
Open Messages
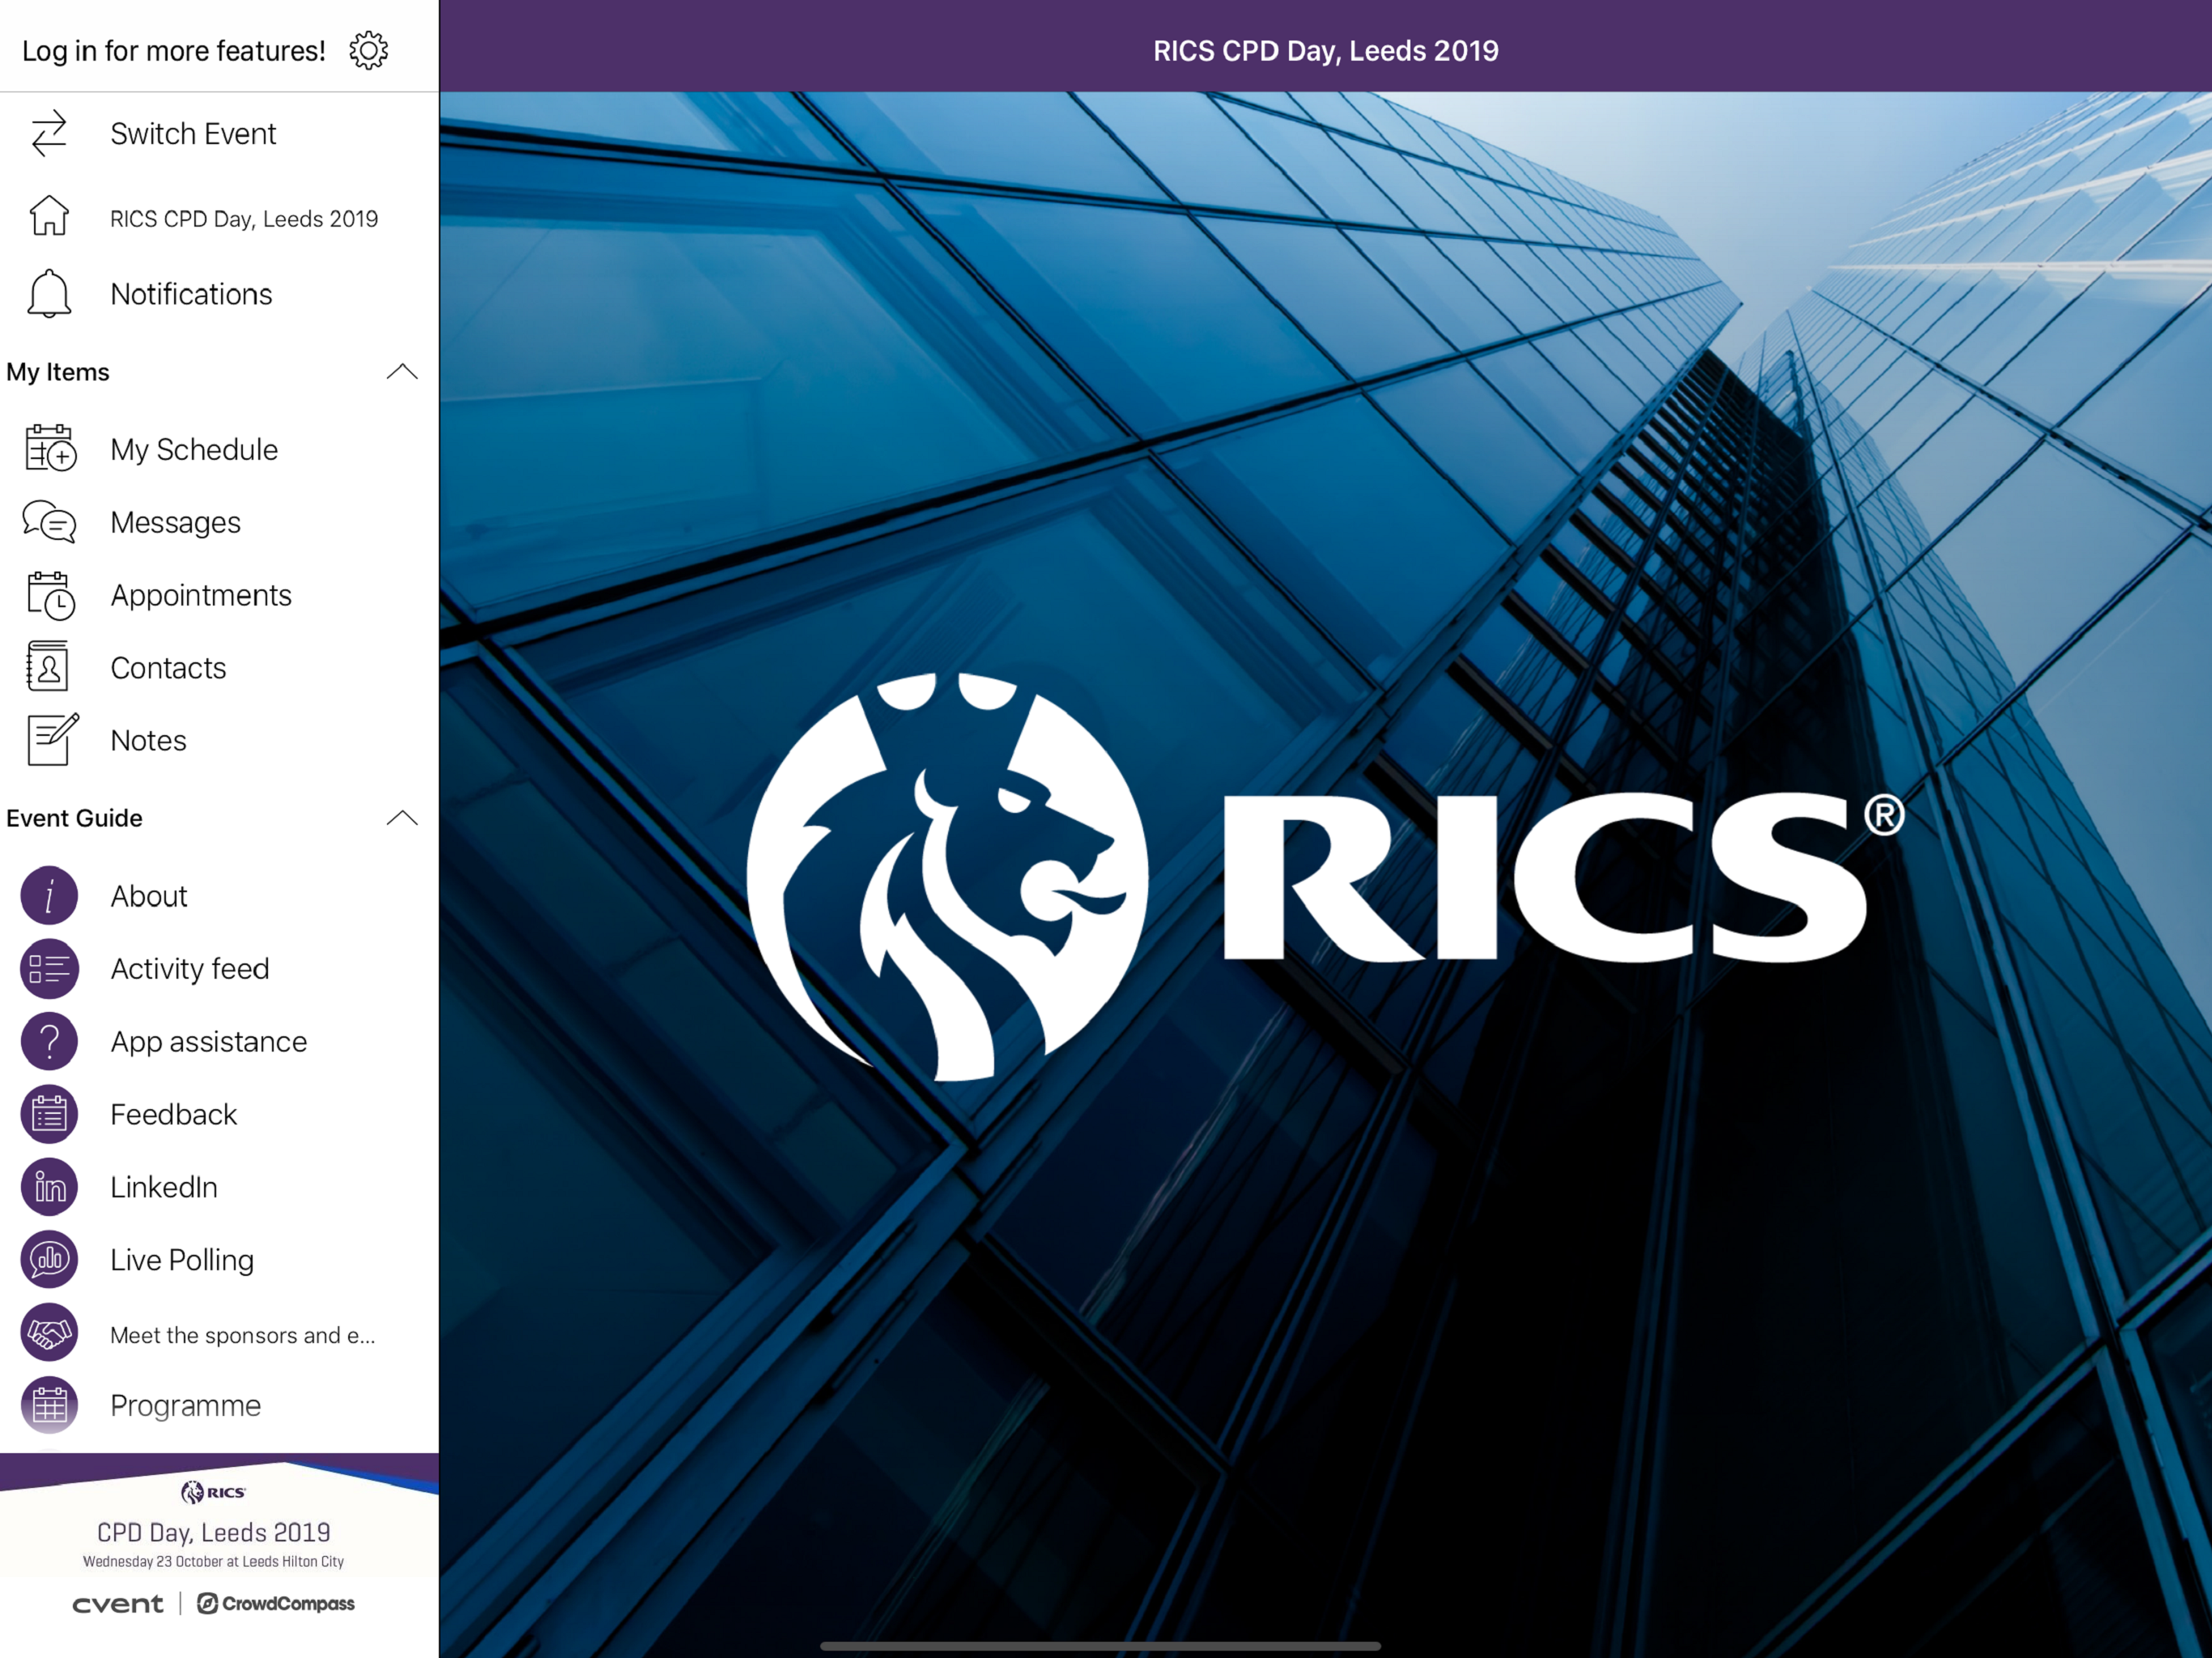tap(219, 522)
